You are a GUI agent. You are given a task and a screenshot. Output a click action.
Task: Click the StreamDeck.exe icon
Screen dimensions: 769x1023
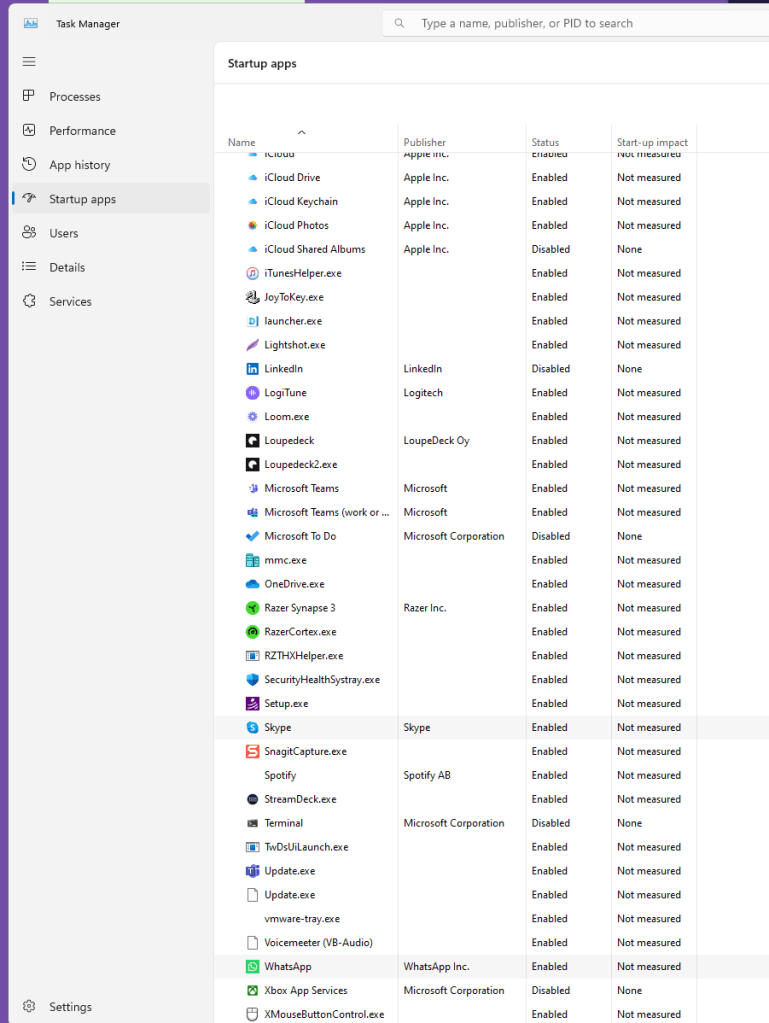252,799
